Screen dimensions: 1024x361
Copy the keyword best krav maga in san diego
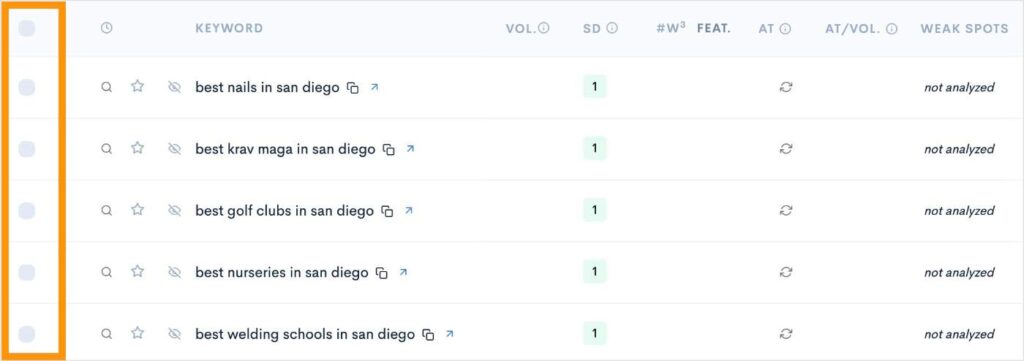[x=389, y=150]
